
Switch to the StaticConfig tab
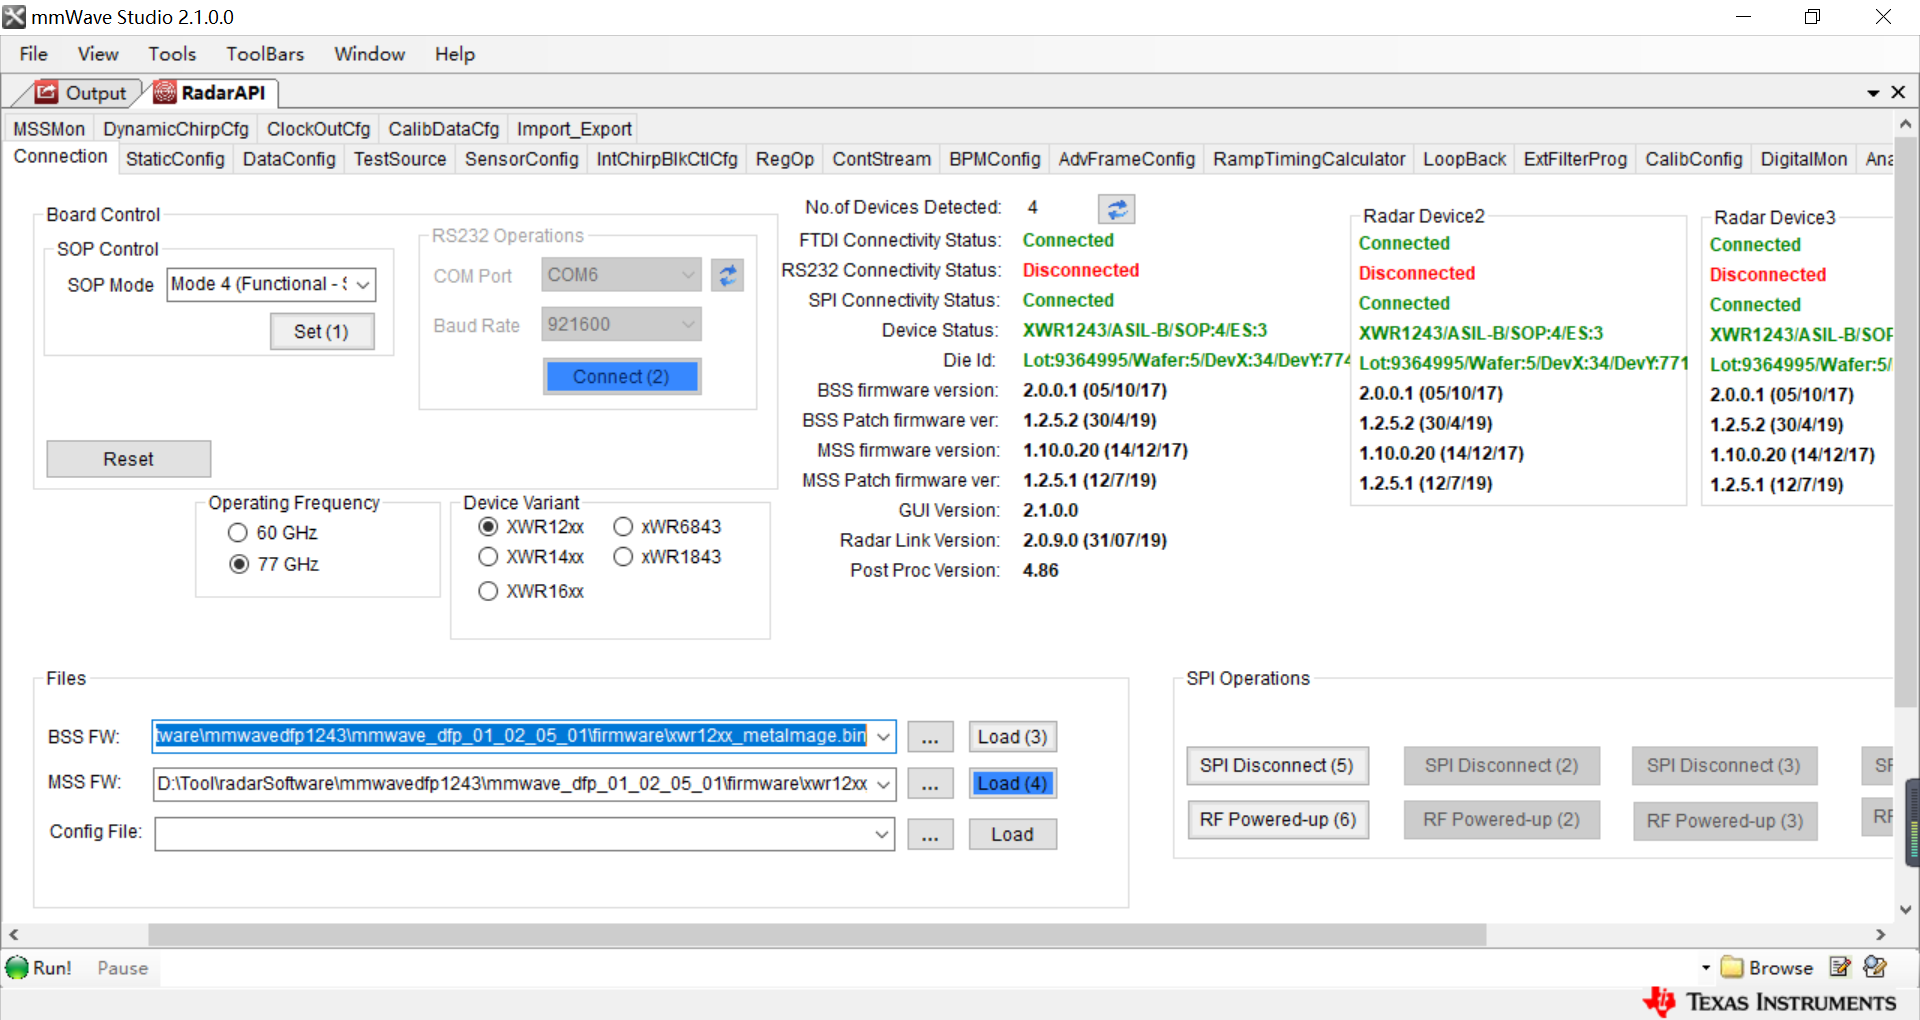coord(175,159)
